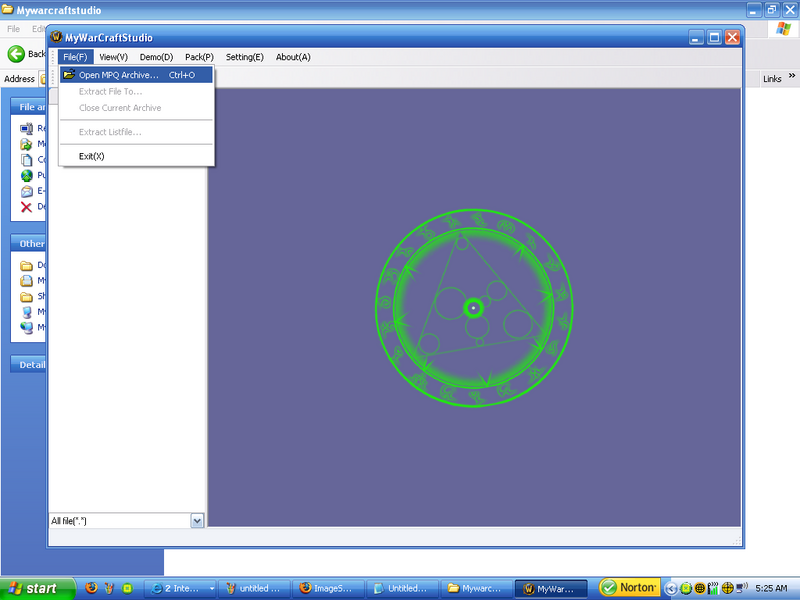Open the Internet Explorer taskbar group
This screenshot has height=600, width=800.
(180, 588)
